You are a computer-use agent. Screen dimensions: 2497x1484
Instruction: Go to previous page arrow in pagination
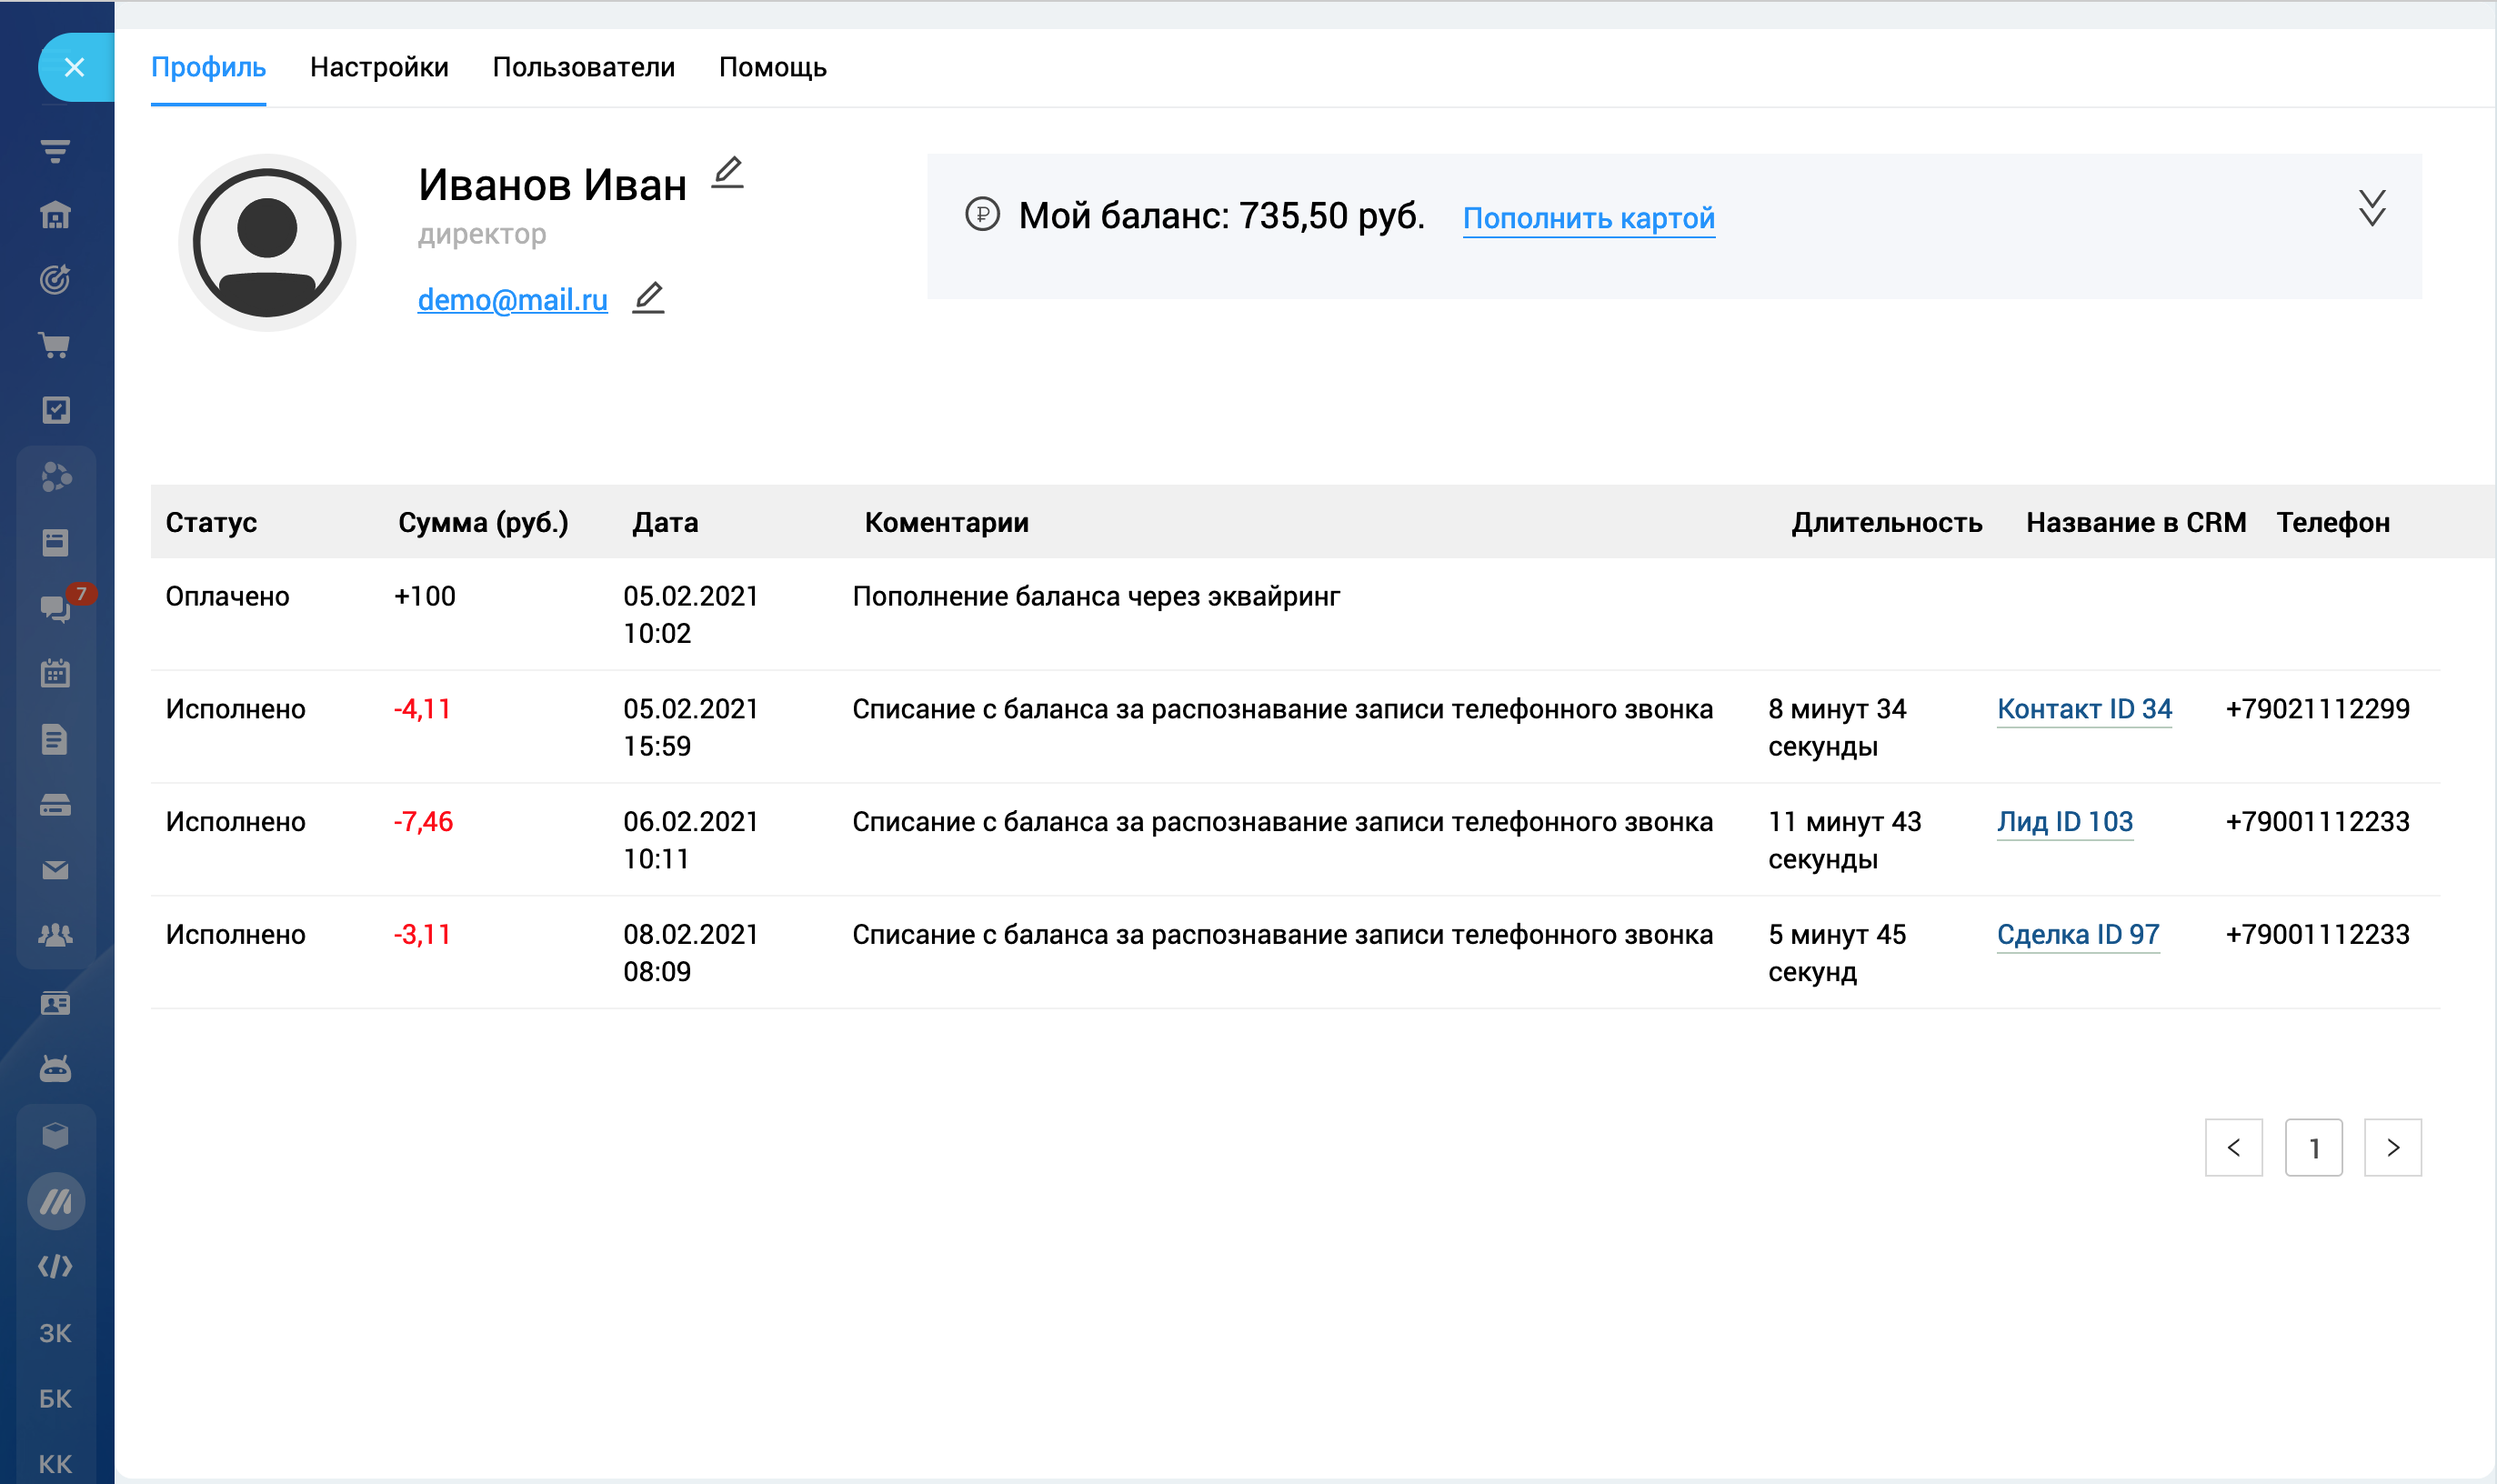coord(2233,1148)
